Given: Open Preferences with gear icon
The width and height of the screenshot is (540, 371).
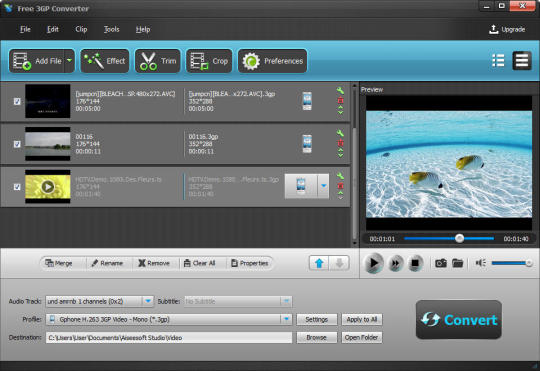Looking at the screenshot, I should [x=272, y=61].
